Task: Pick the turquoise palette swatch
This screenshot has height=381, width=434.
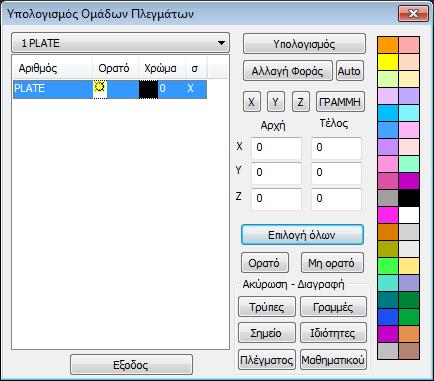Action: click(388, 283)
